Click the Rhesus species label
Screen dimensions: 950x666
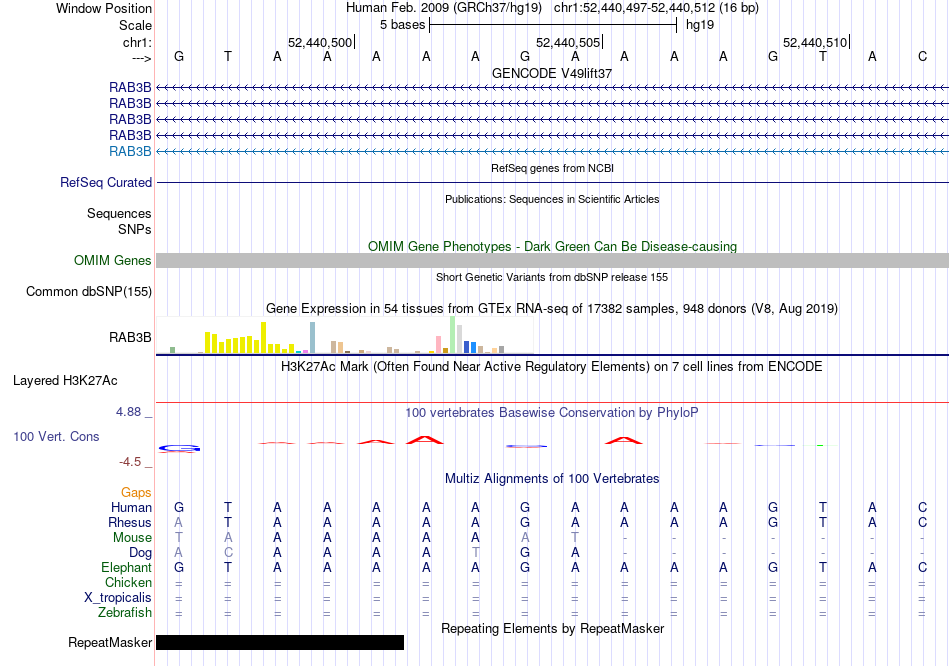130,522
